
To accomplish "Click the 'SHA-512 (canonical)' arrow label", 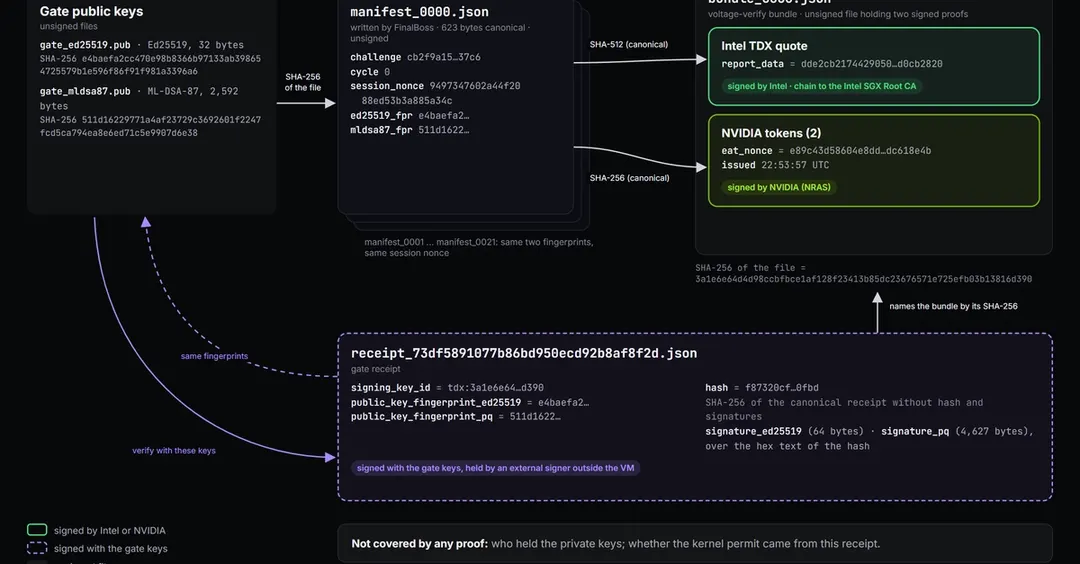I will [x=629, y=44].
